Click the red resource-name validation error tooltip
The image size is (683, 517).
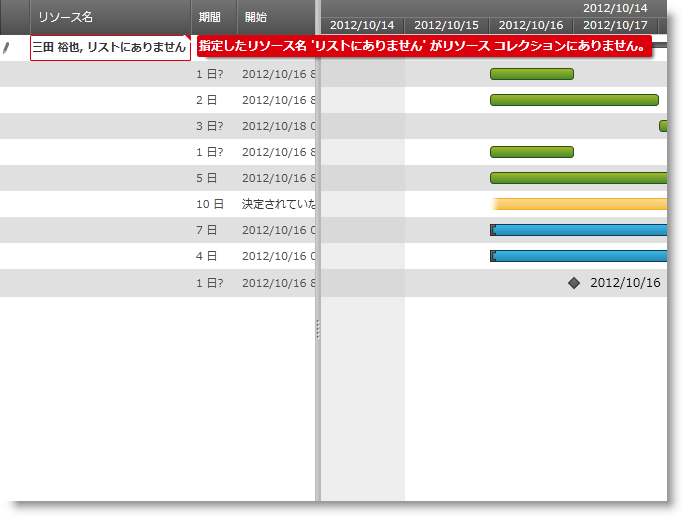(424, 46)
